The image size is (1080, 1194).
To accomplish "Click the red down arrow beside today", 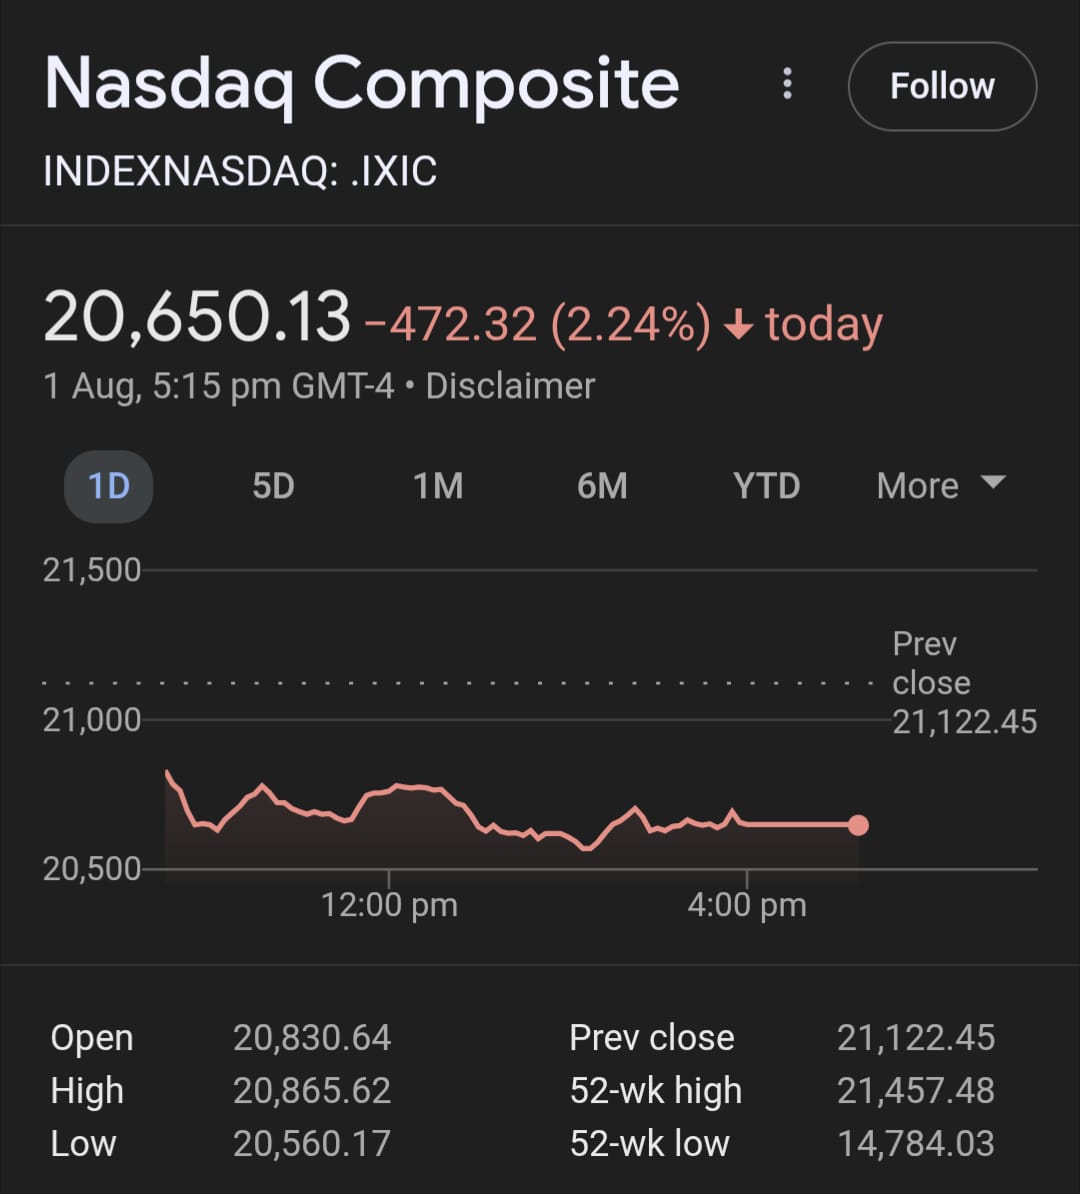I will [x=738, y=326].
